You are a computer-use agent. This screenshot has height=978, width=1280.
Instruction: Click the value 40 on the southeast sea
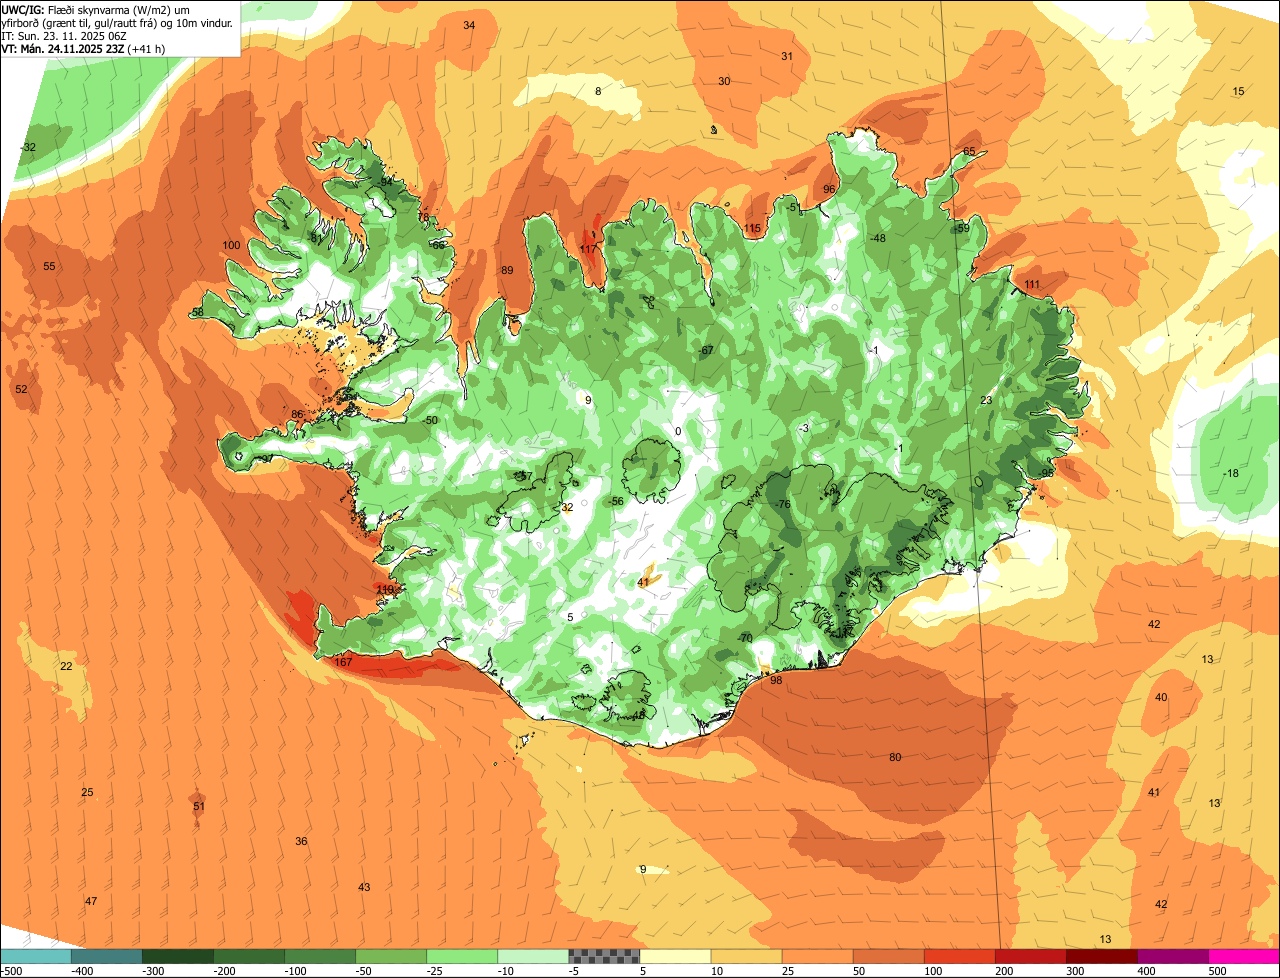point(1161,697)
